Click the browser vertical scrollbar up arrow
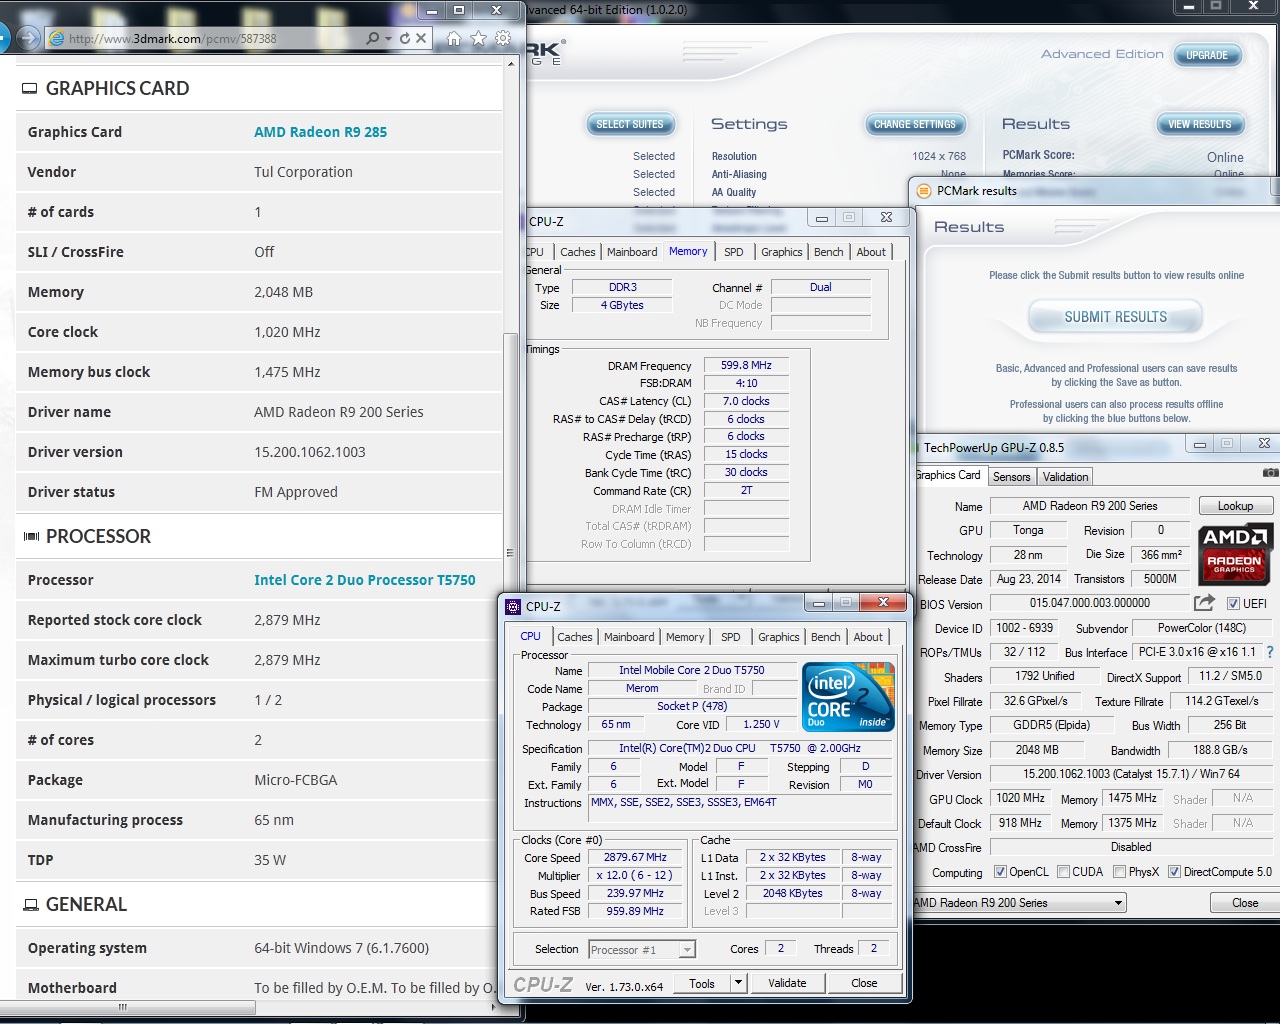 510,63
